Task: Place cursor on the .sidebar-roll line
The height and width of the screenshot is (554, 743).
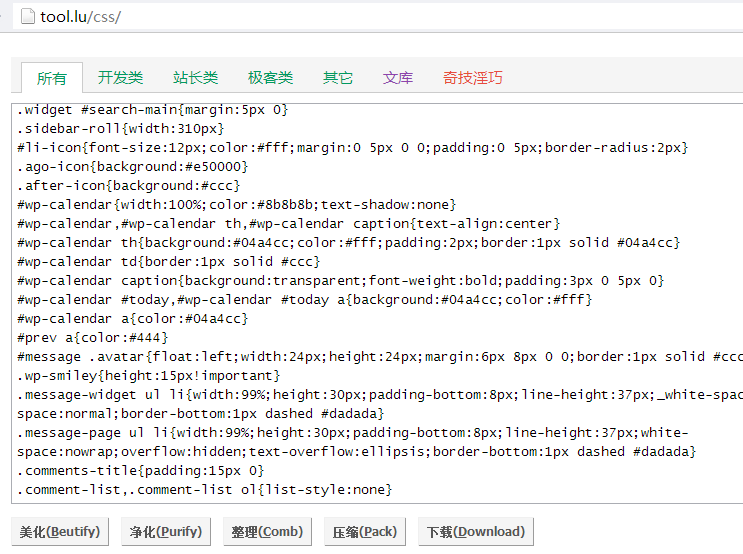Action: (x=120, y=128)
